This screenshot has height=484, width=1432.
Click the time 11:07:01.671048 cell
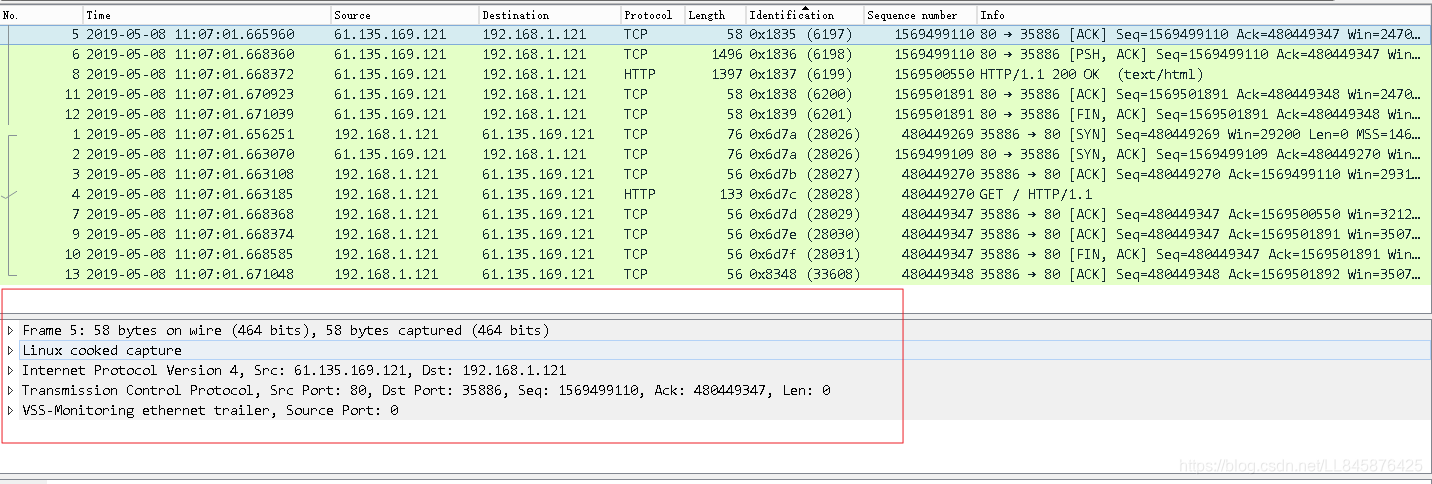coord(190,274)
